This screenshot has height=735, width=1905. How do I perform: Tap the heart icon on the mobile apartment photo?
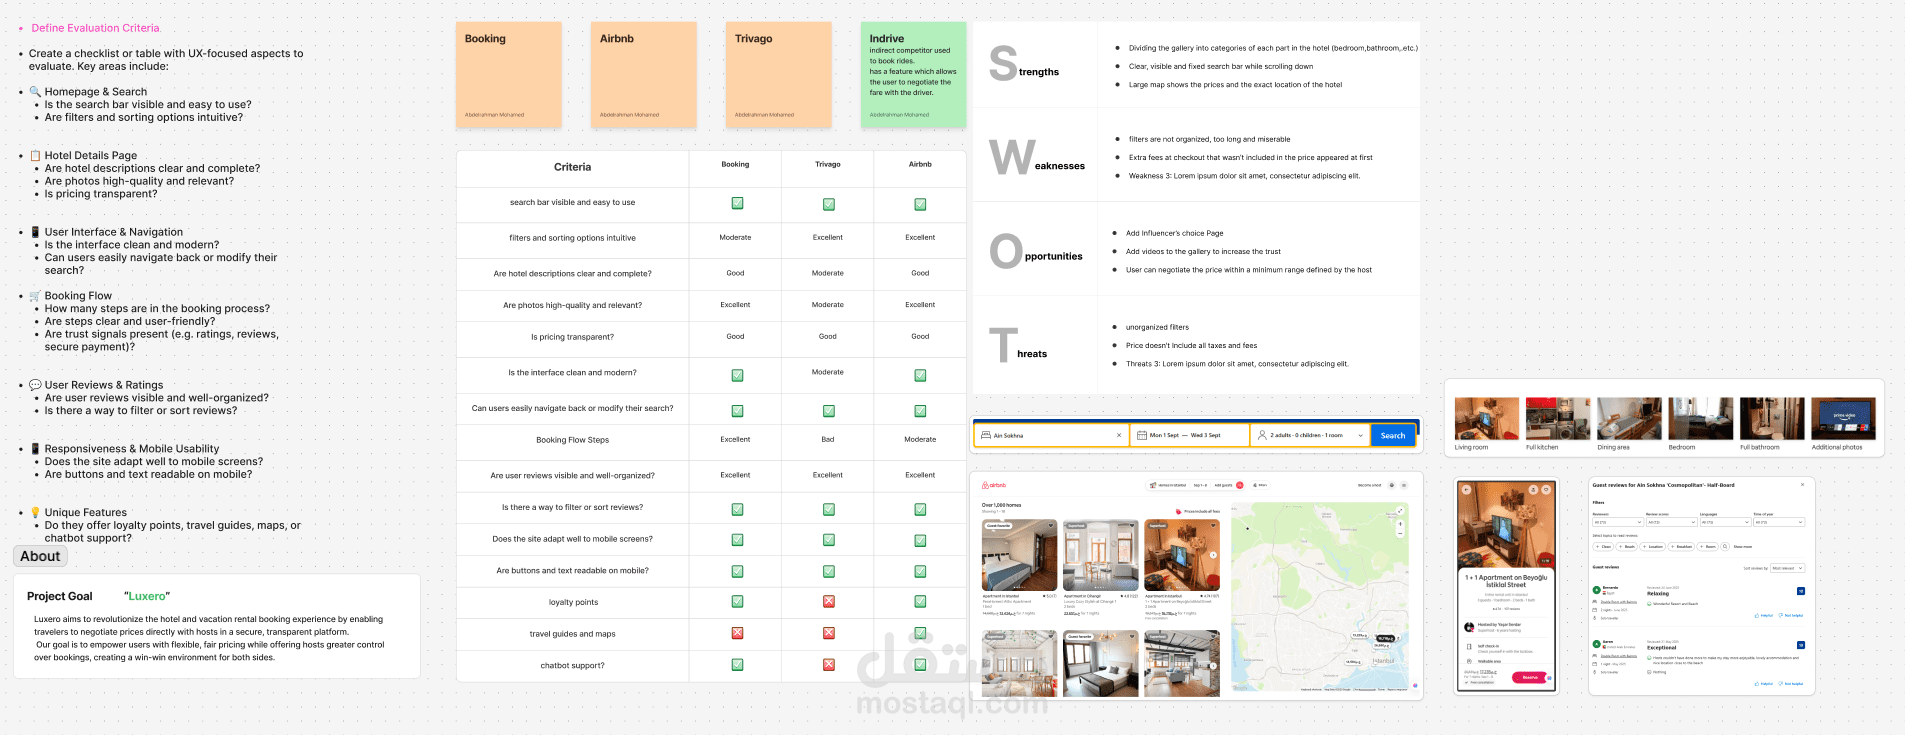coord(1546,490)
